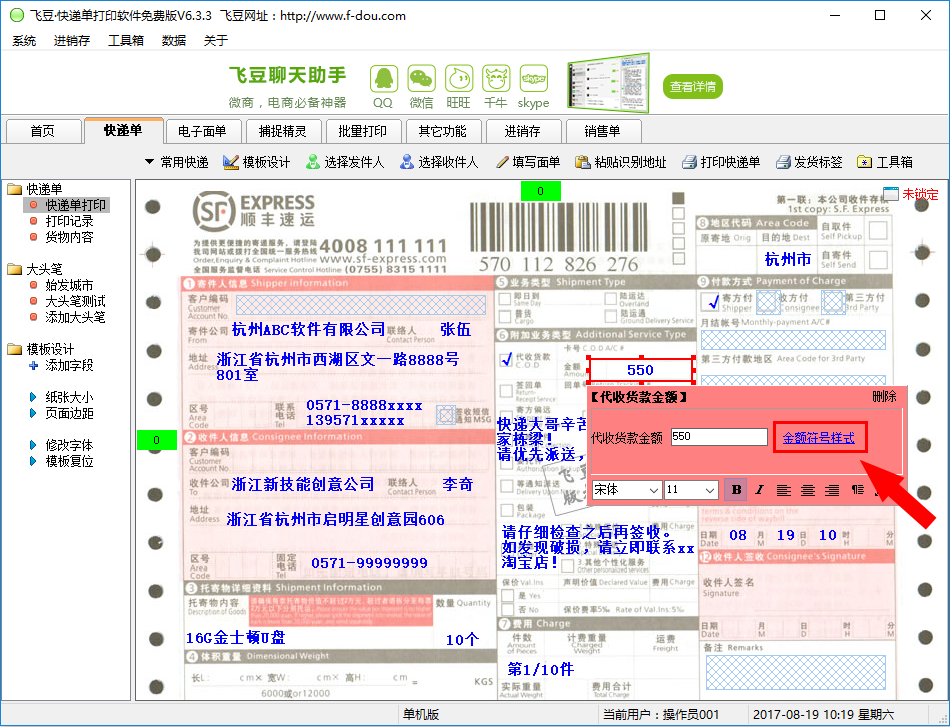Screen dimensions: 950x727
Task: Open the QQ chat assistant icon
Action: 384,79
